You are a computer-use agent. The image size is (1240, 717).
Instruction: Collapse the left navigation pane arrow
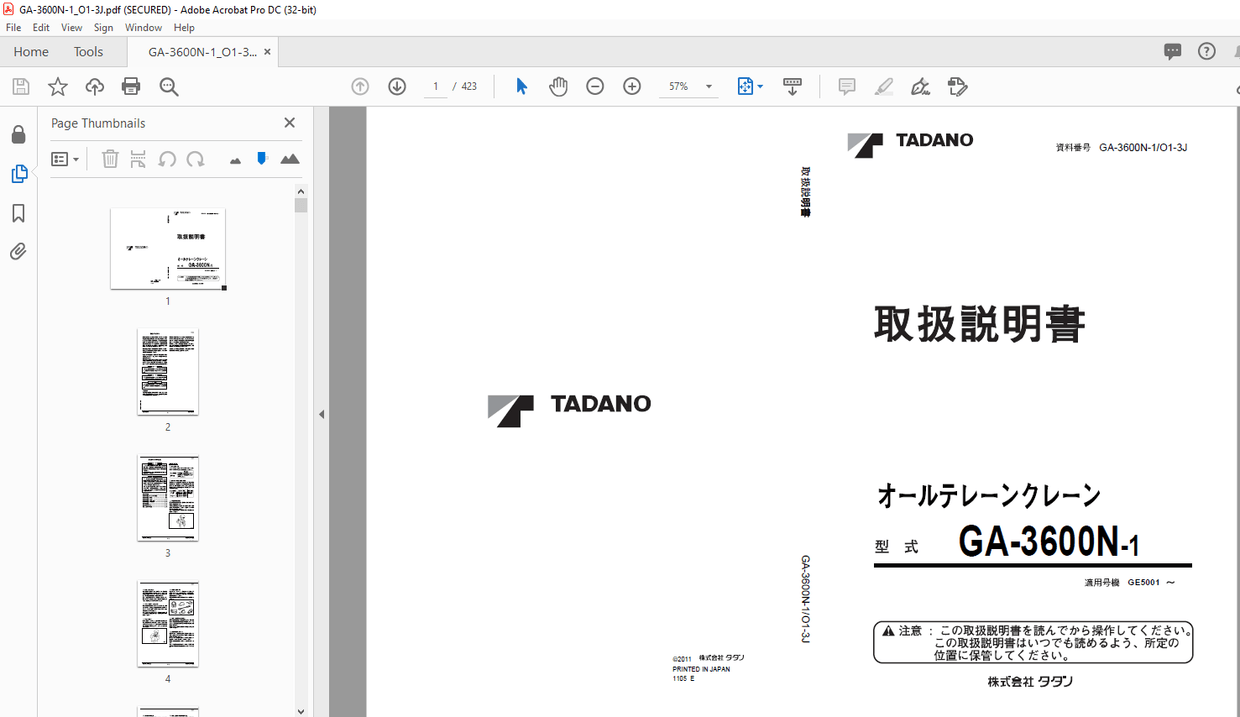pyautogui.click(x=321, y=413)
